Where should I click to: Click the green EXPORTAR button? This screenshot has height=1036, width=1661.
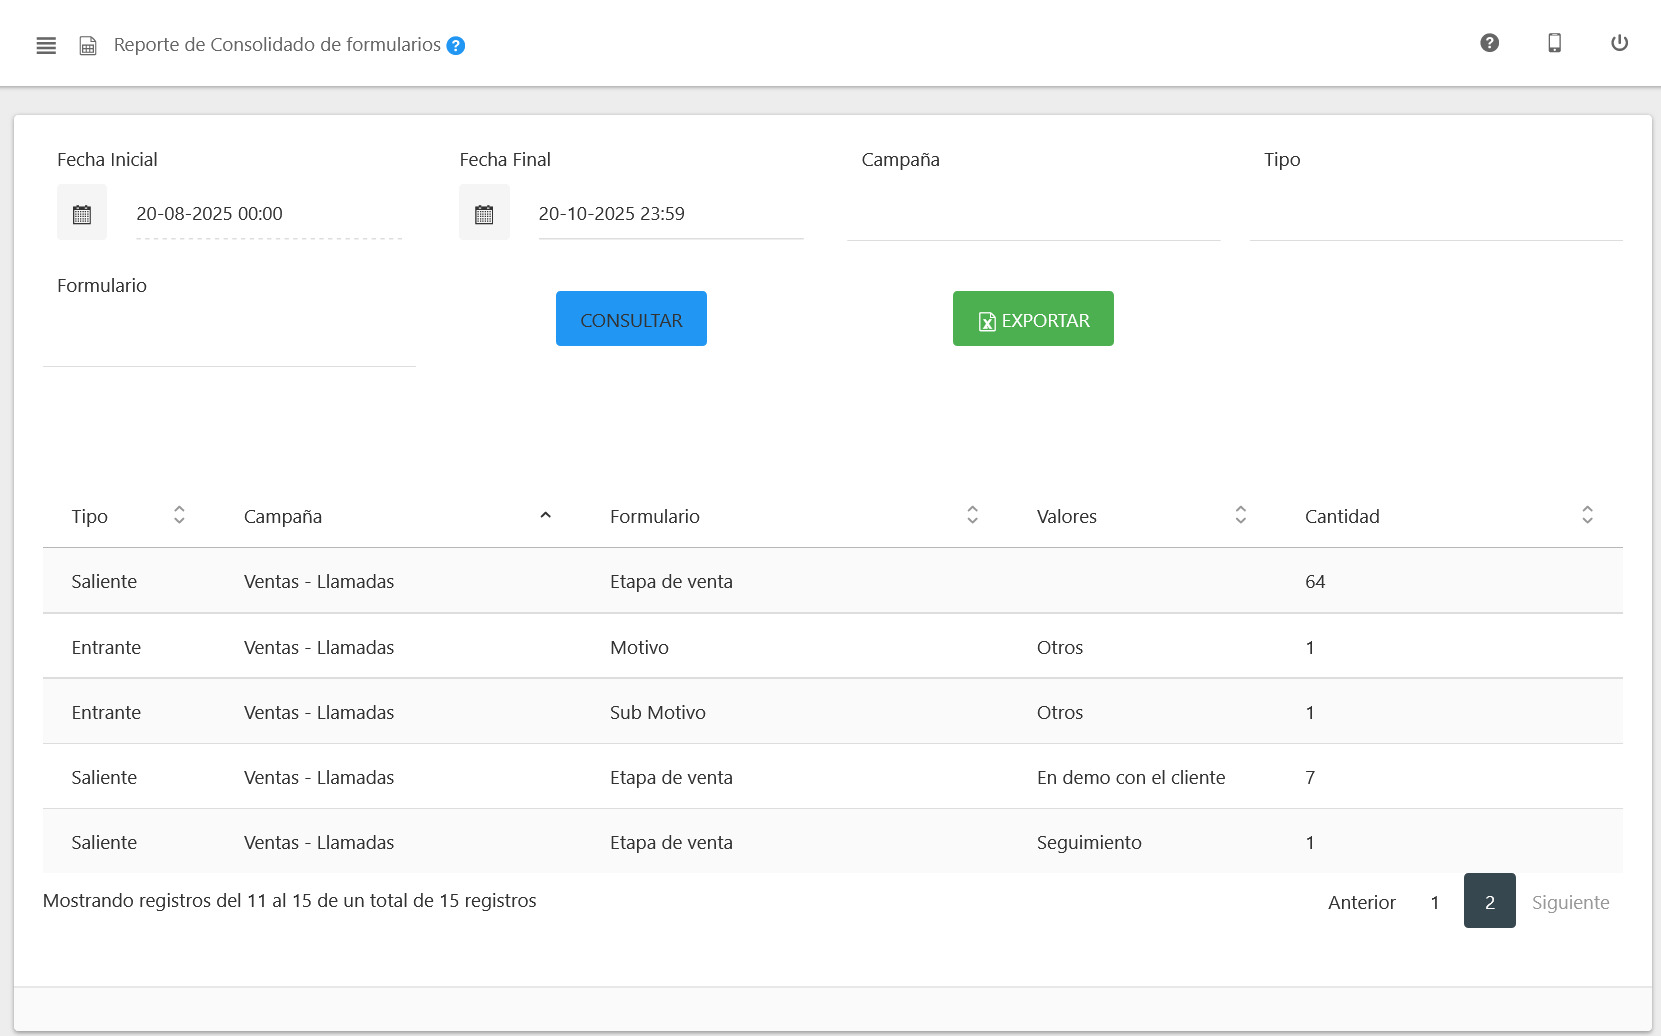click(1033, 319)
